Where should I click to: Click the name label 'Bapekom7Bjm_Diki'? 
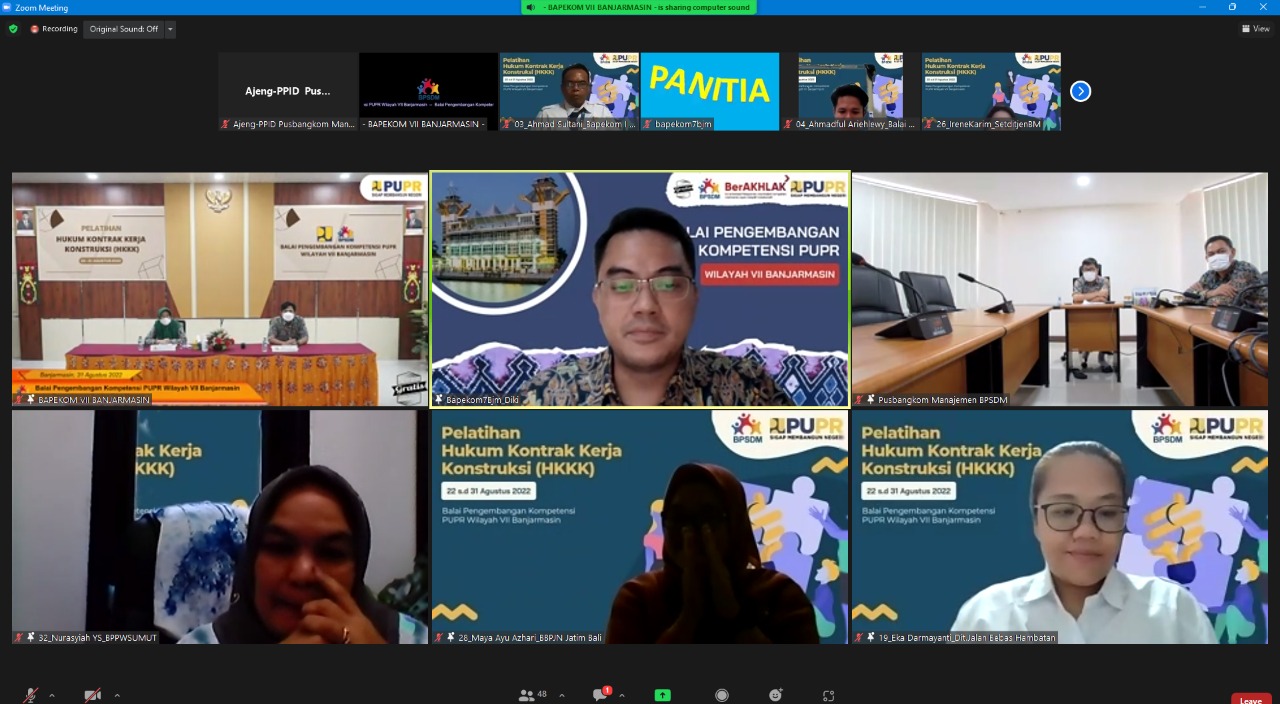482,400
